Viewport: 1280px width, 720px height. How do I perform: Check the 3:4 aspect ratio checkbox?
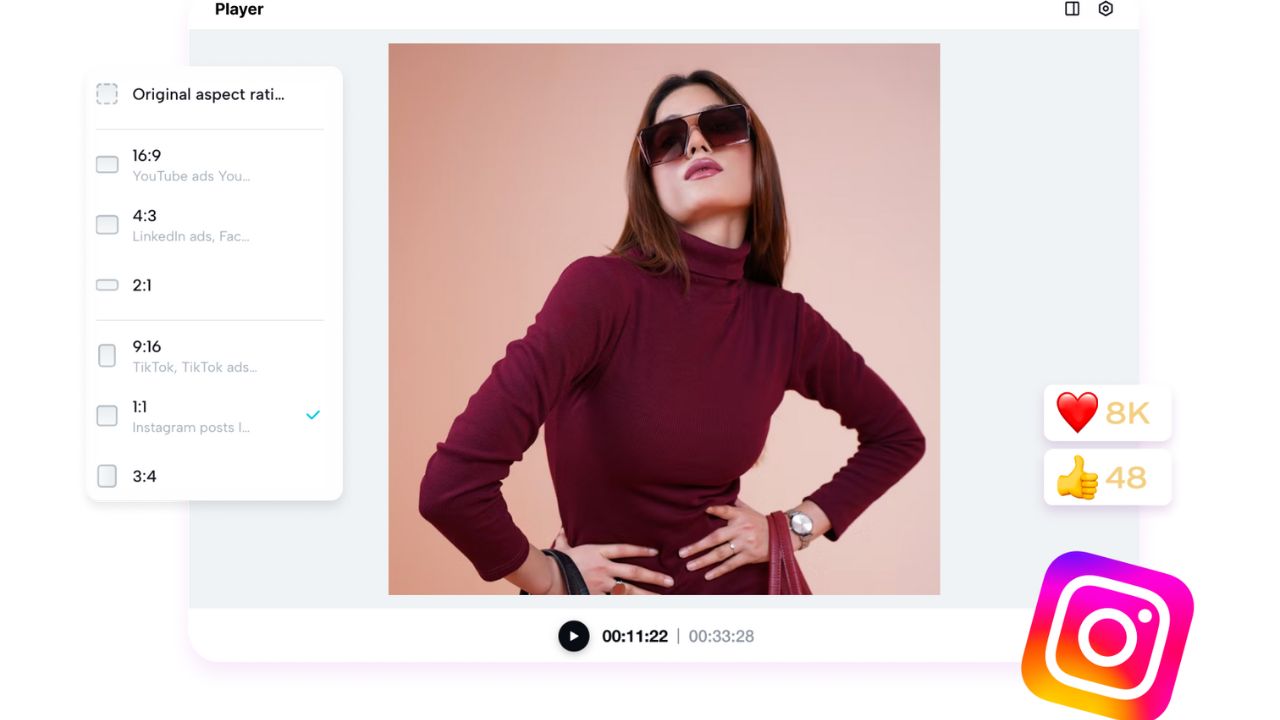click(x=107, y=476)
